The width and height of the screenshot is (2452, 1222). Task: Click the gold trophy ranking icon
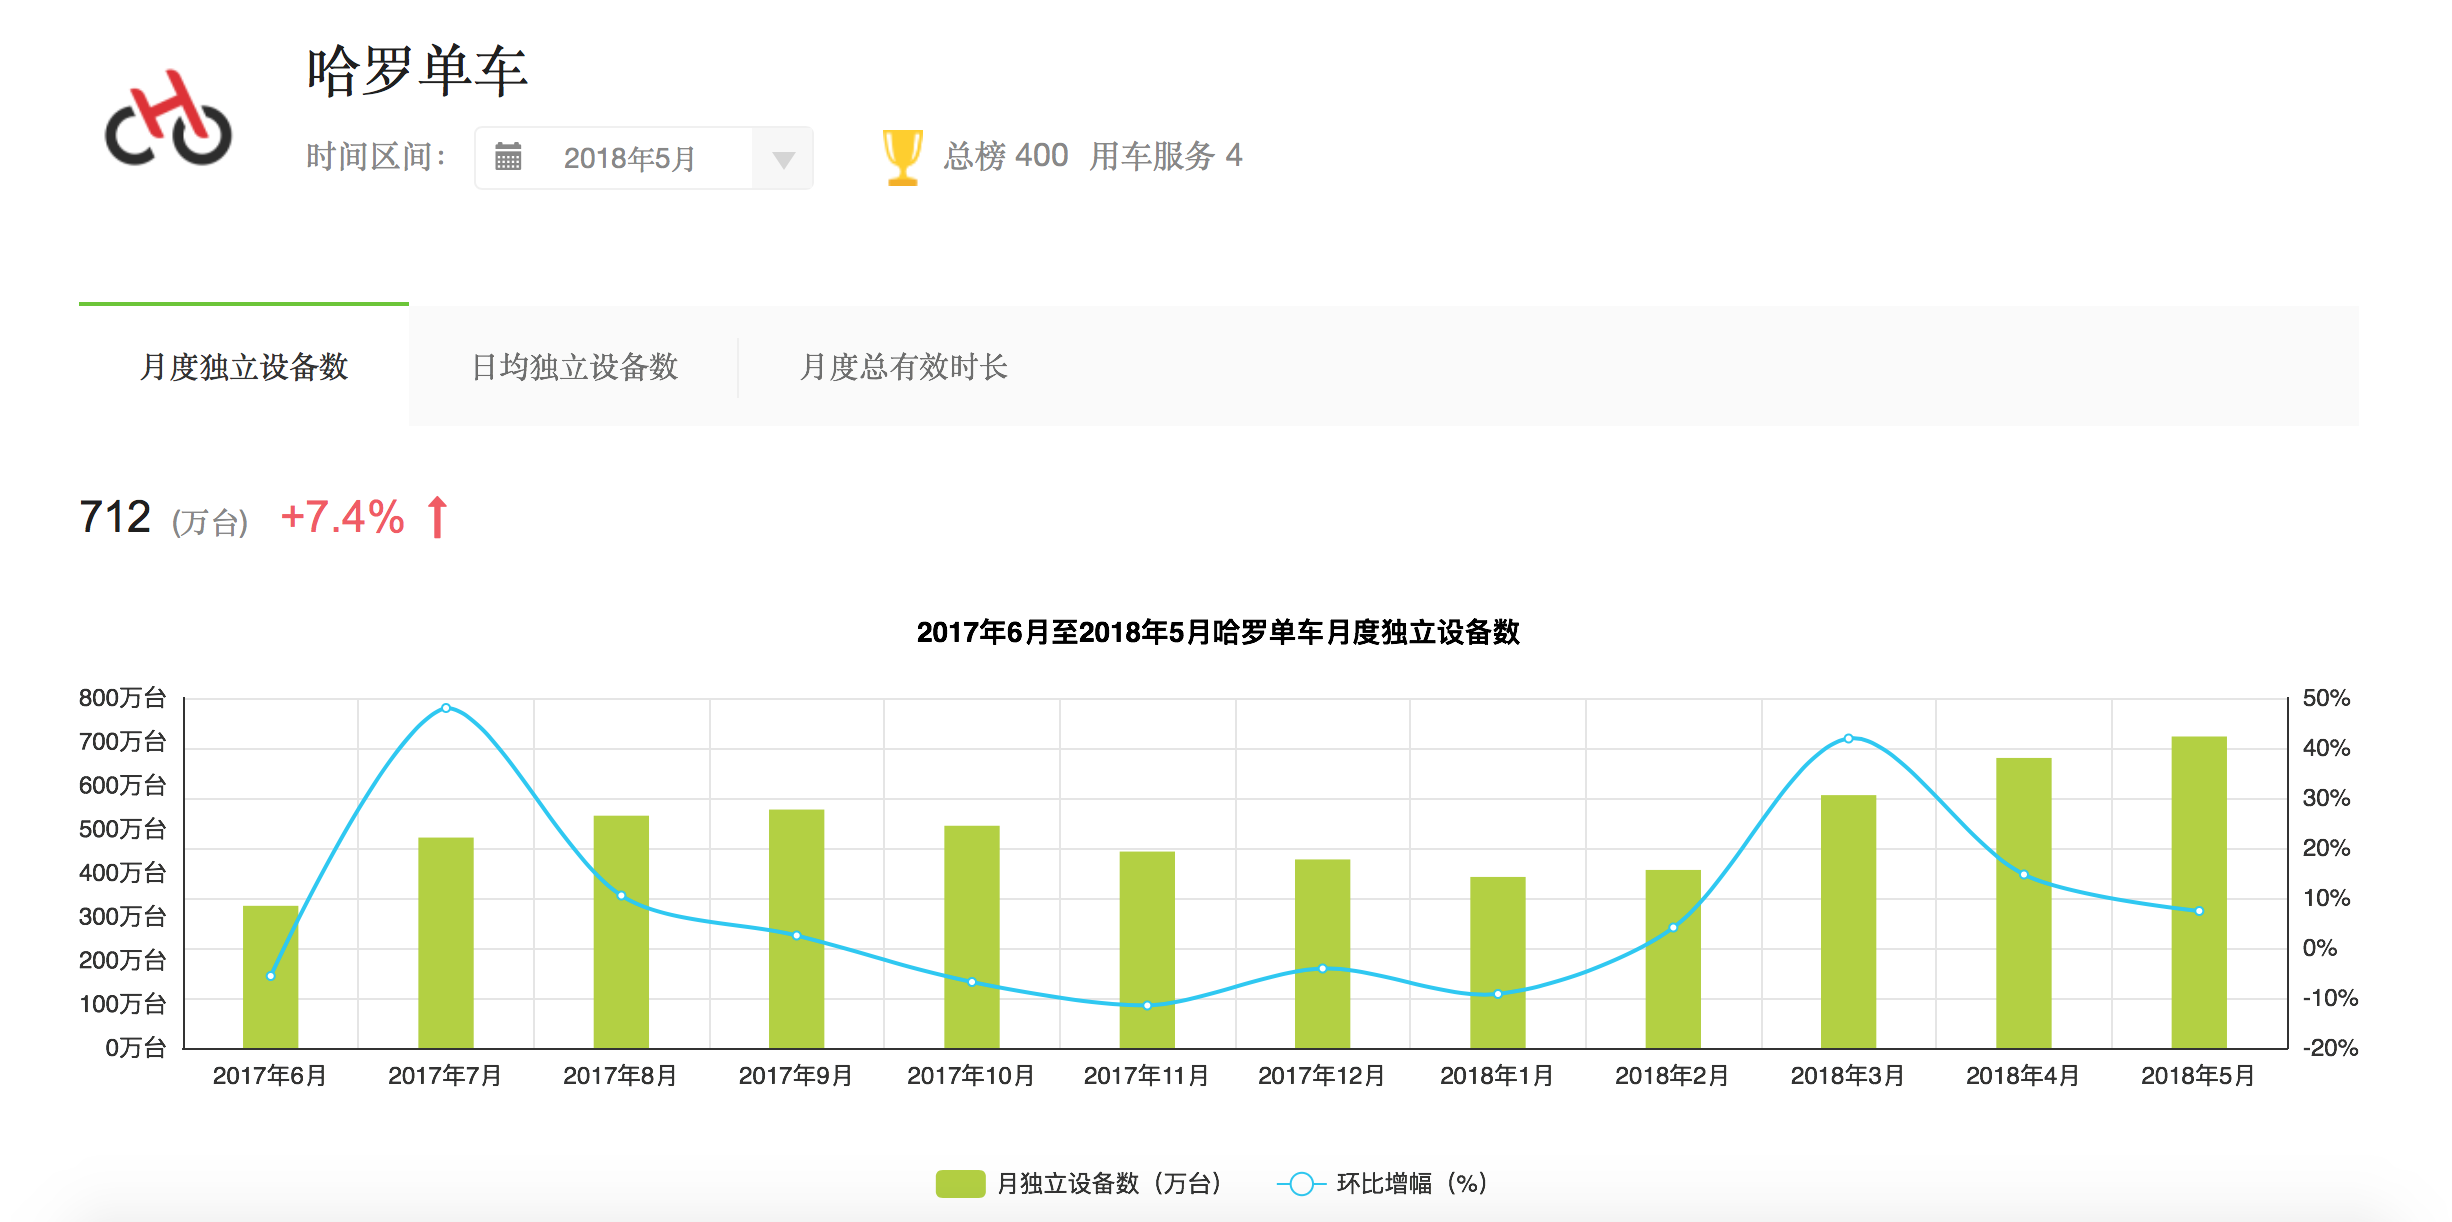click(x=902, y=157)
